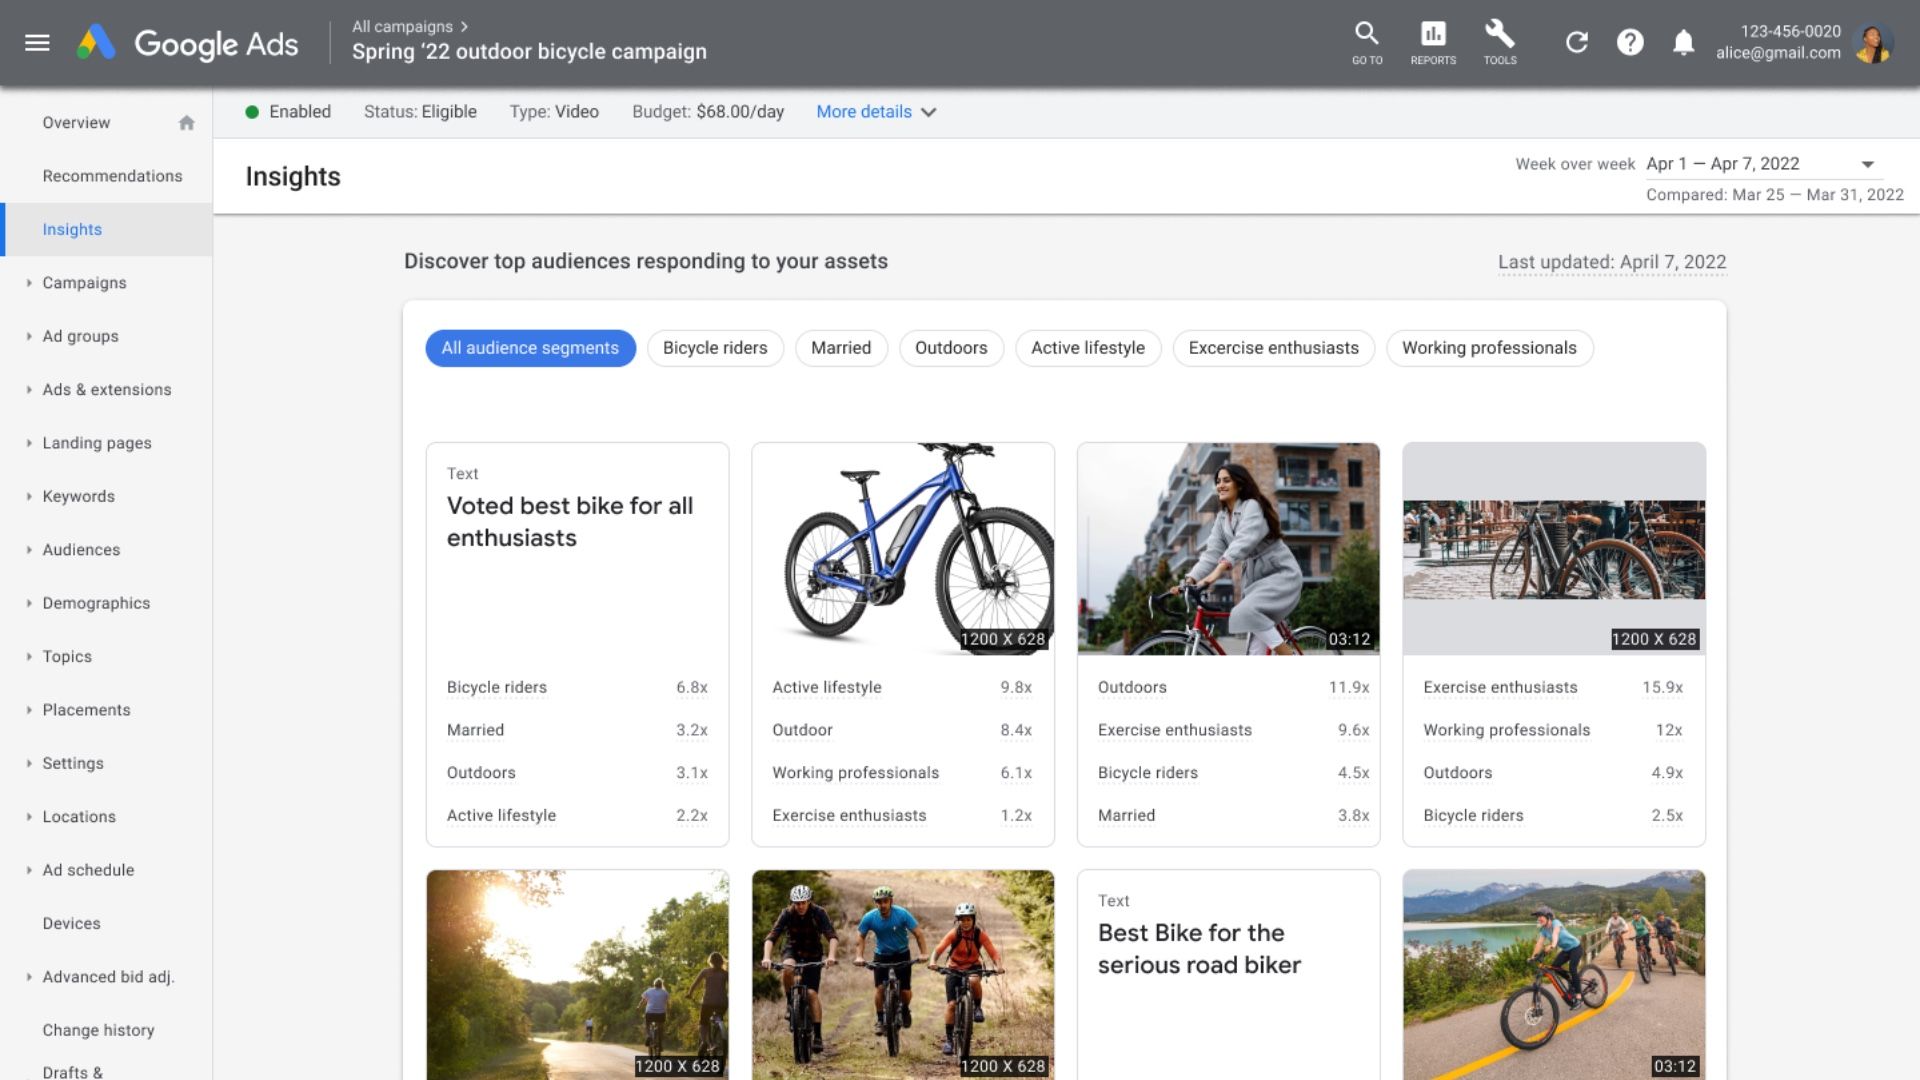1920x1080 pixels.
Task: Click Working professionals 12x row
Action: pos(1553,730)
